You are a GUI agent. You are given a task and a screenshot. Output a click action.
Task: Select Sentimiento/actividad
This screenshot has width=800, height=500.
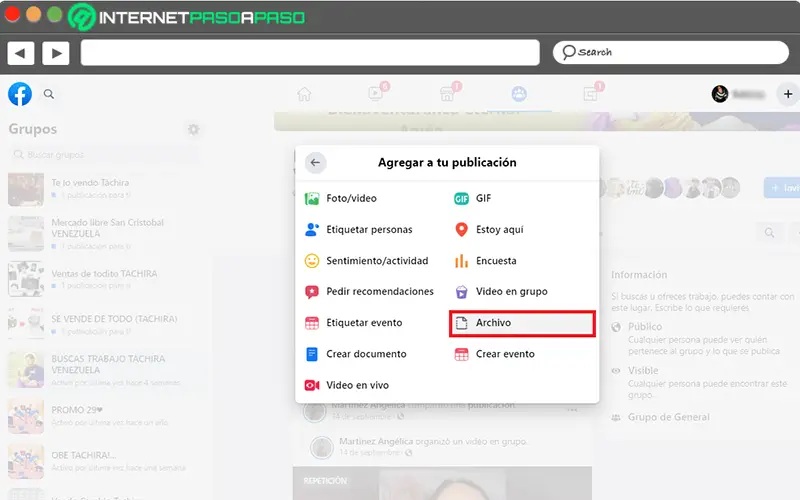click(366, 261)
